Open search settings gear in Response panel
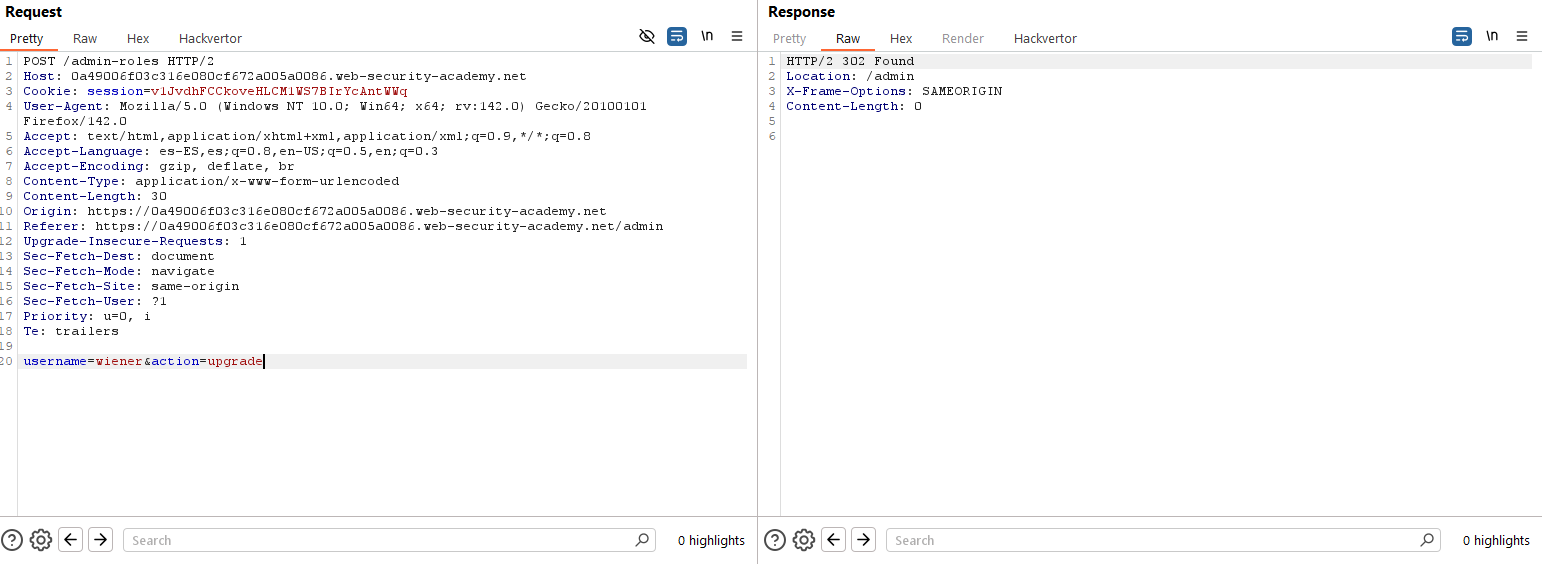 point(804,540)
